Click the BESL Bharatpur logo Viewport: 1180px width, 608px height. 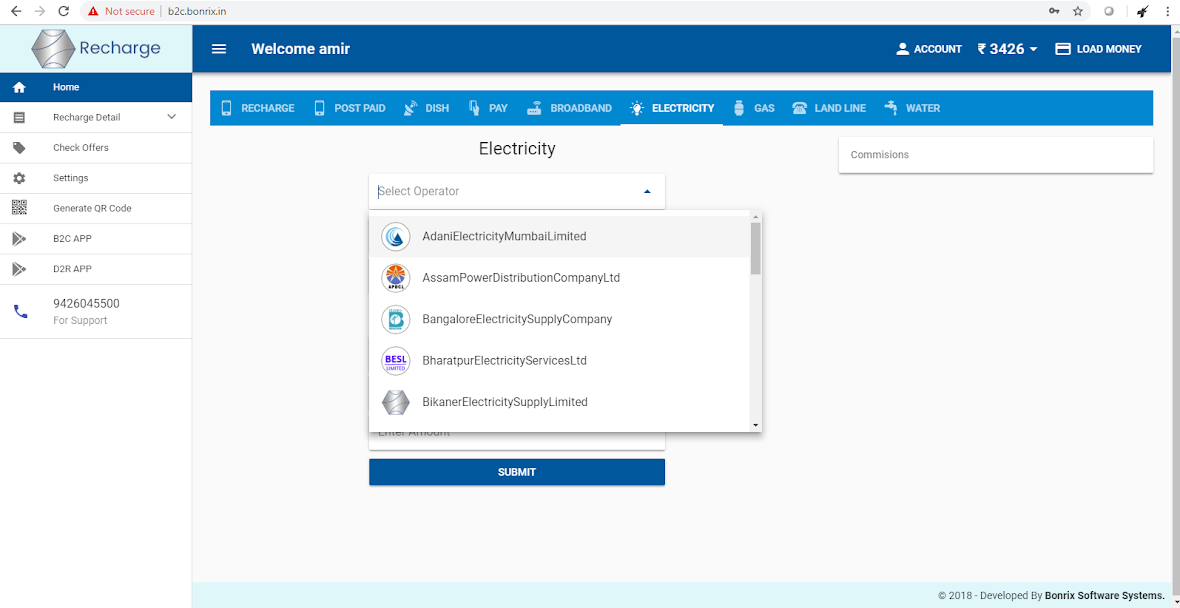[x=396, y=360]
